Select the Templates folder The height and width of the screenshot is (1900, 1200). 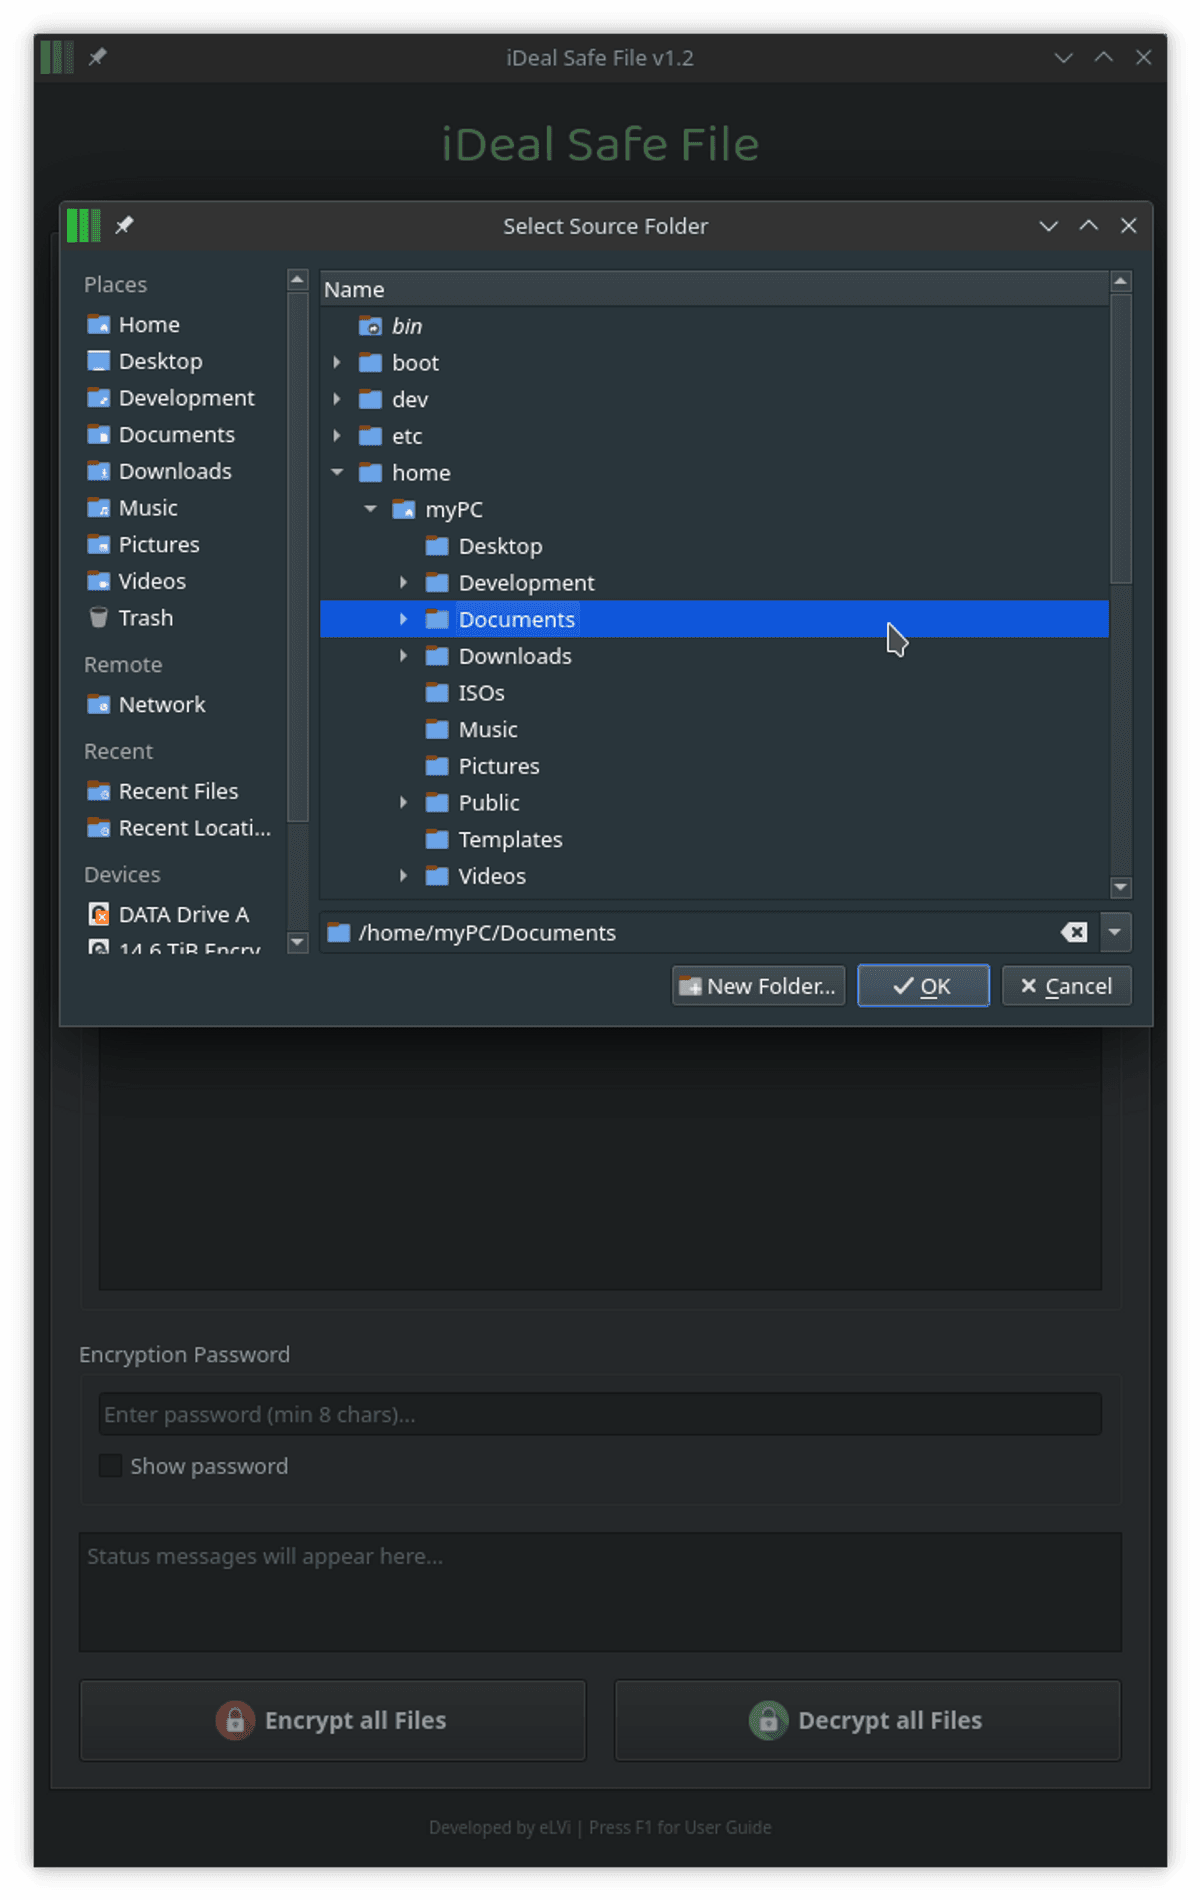[510, 840]
